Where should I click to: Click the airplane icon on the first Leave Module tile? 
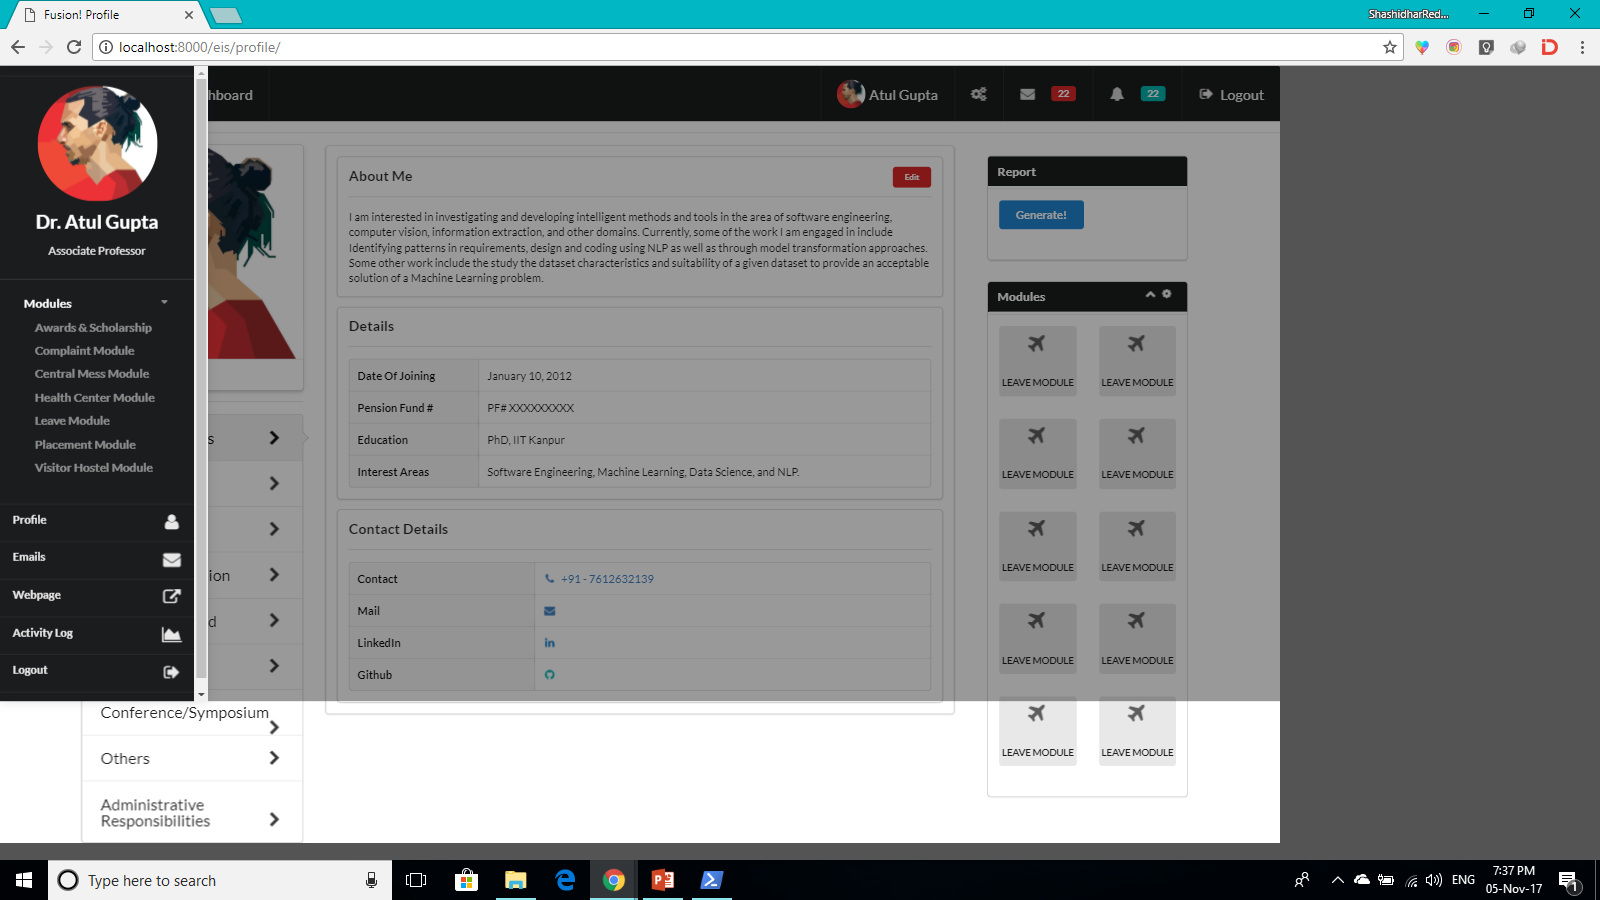click(1037, 343)
